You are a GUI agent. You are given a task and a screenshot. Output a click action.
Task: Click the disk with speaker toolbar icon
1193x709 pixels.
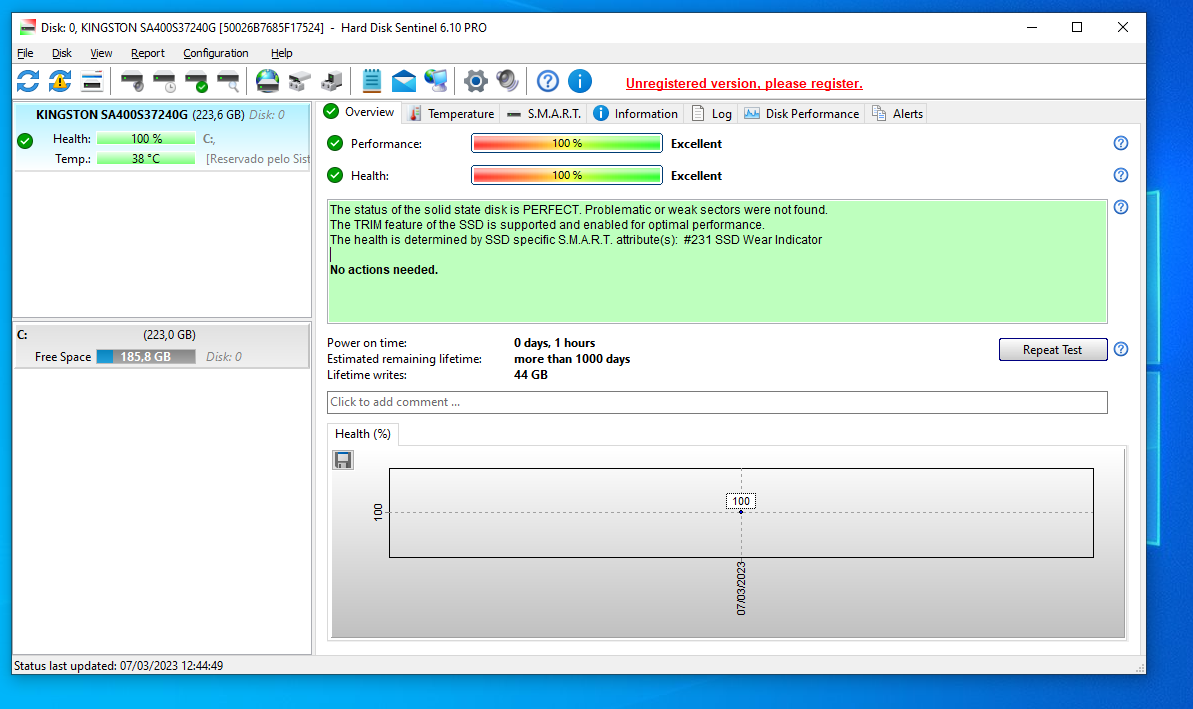pos(132,81)
